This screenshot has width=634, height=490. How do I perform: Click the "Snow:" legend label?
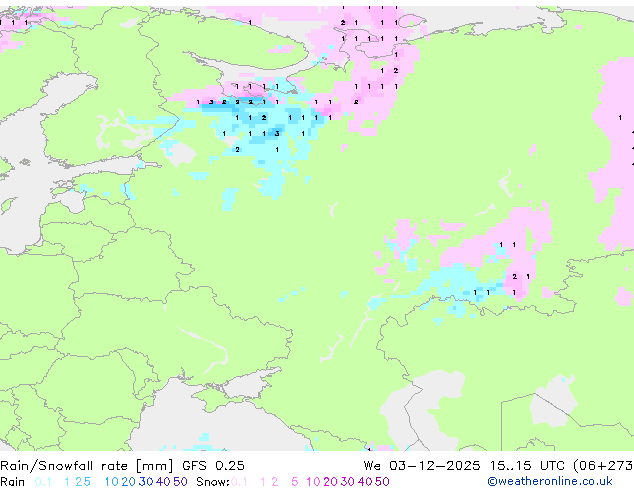tap(213, 482)
